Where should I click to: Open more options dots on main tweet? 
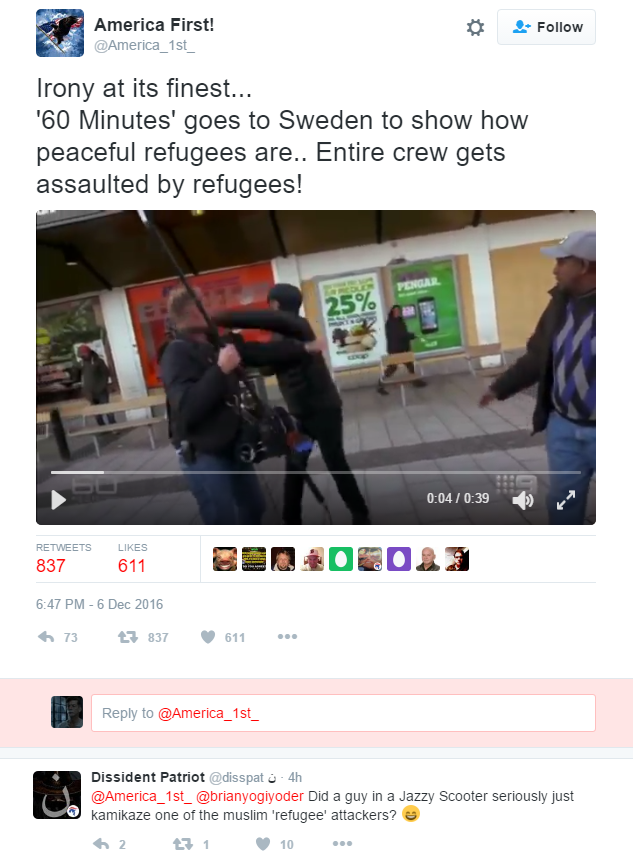(x=287, y=636)
